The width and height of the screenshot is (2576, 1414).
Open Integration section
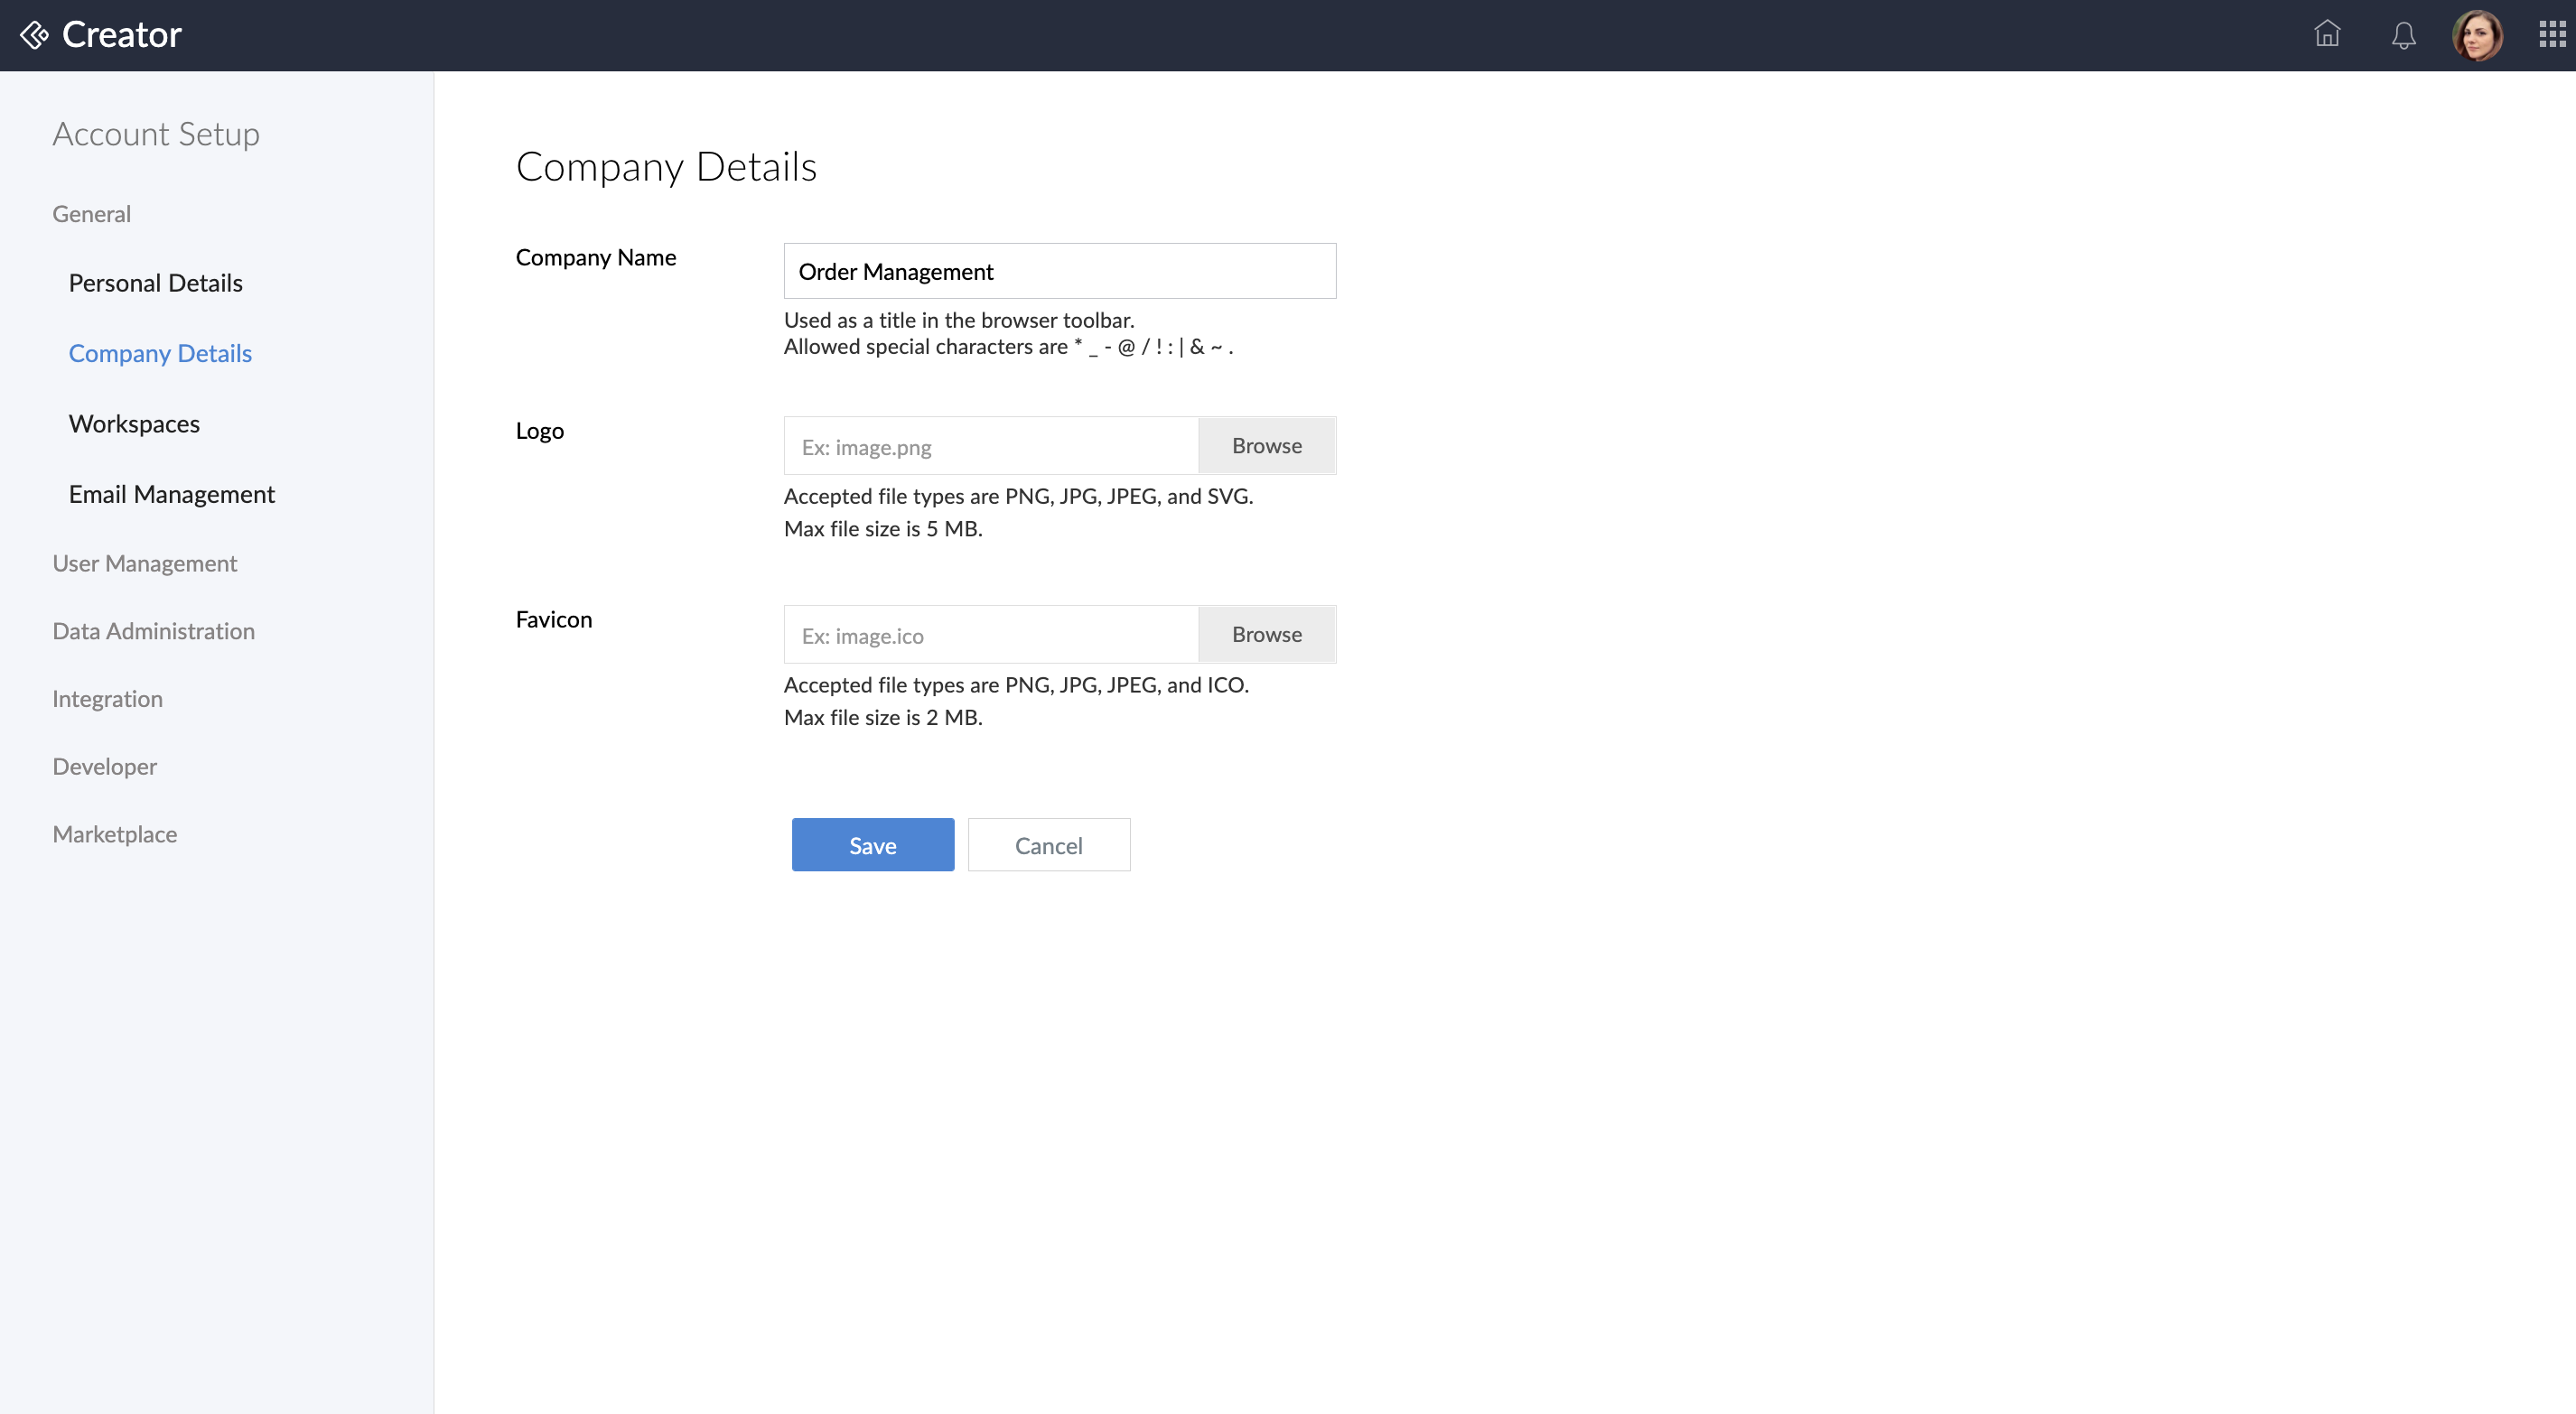click(x=108, y=699)
